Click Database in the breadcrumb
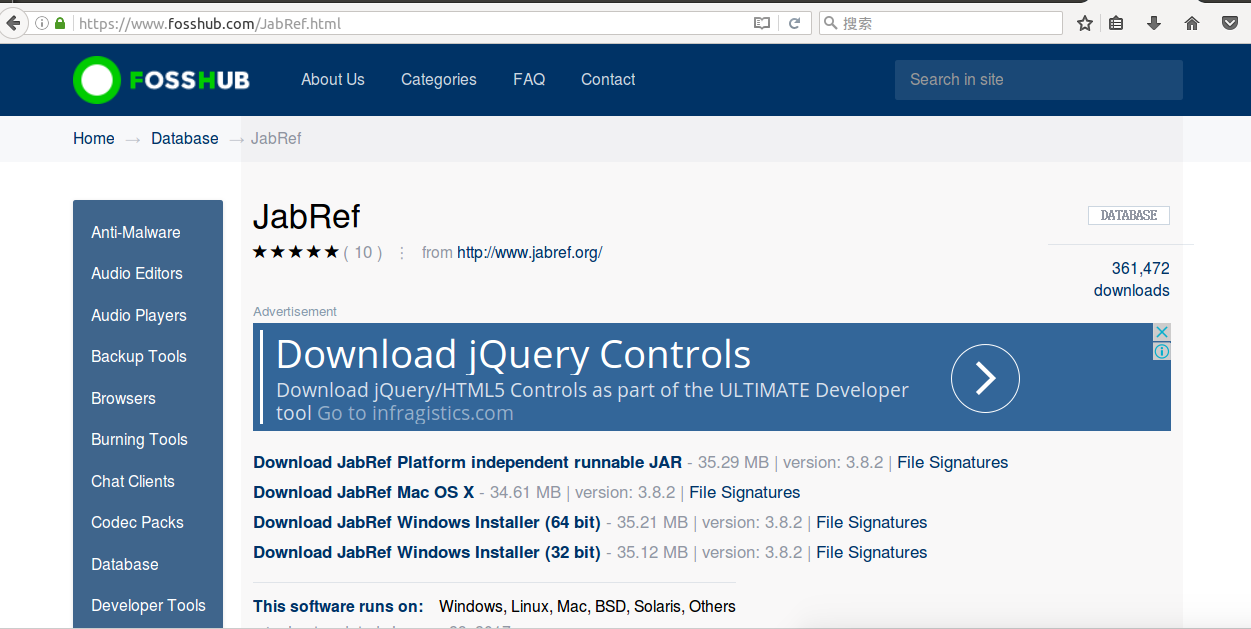The height and width of the screenshot is (629, 1251). (185, 139)
